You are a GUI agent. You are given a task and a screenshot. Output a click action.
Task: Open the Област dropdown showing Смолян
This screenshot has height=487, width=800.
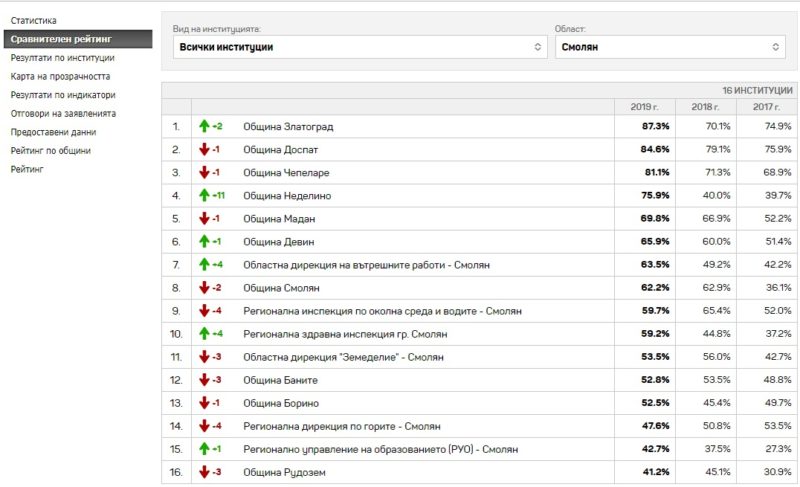(x=670, y=47)
